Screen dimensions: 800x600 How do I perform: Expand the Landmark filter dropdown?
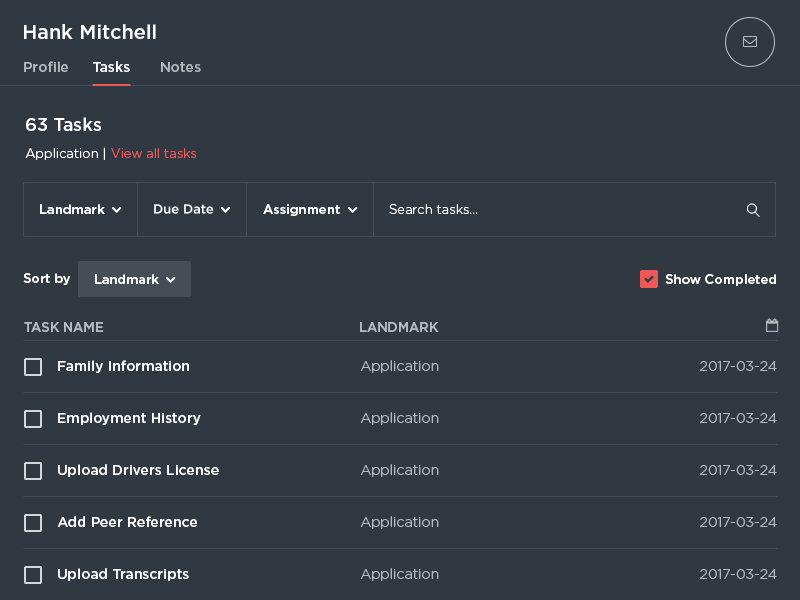coord(80,210)
